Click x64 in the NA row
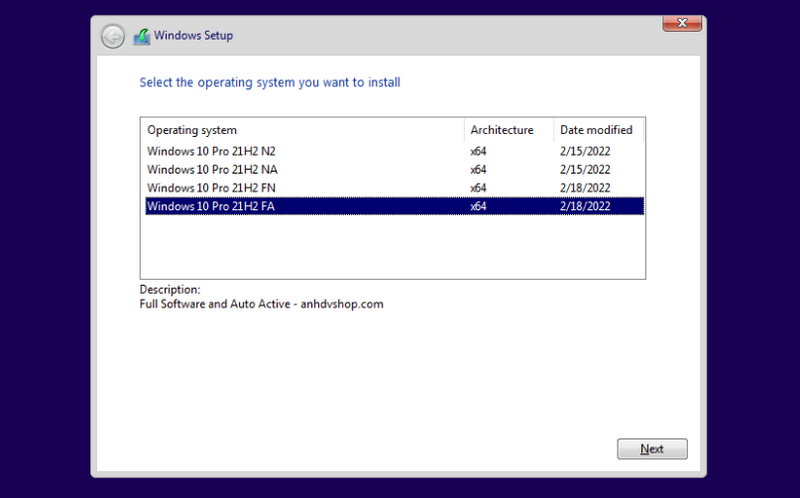 (478, 170)
